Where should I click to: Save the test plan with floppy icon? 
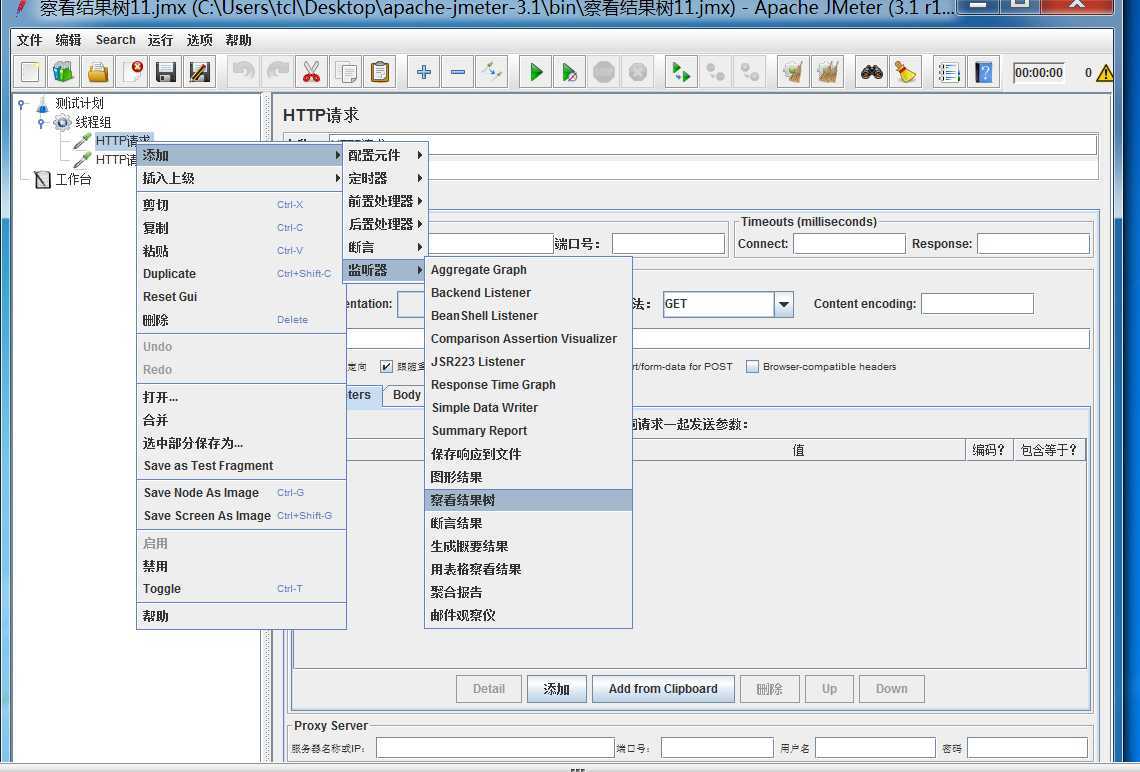(x=166, y=72)
